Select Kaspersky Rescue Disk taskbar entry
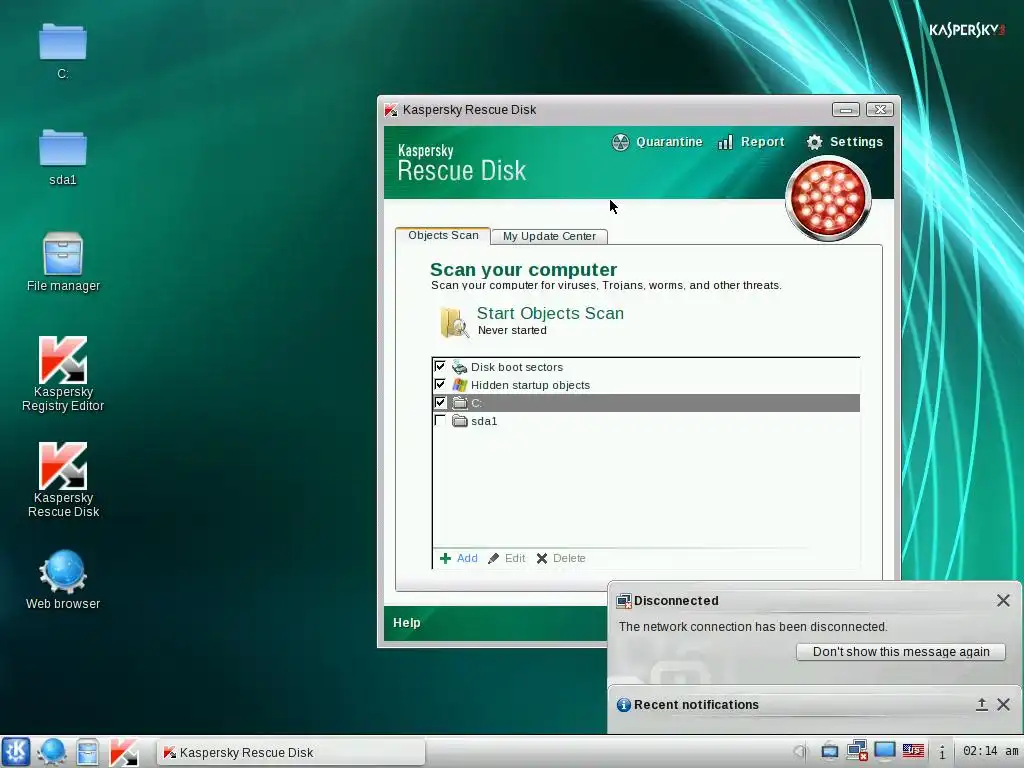 point(291,752)
